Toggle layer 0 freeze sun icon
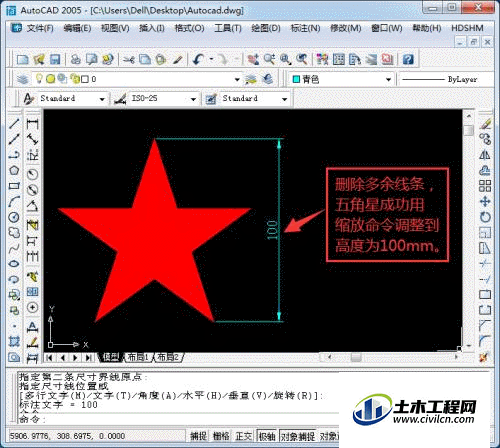Screen dimensions: 500x448 (50, 79)
